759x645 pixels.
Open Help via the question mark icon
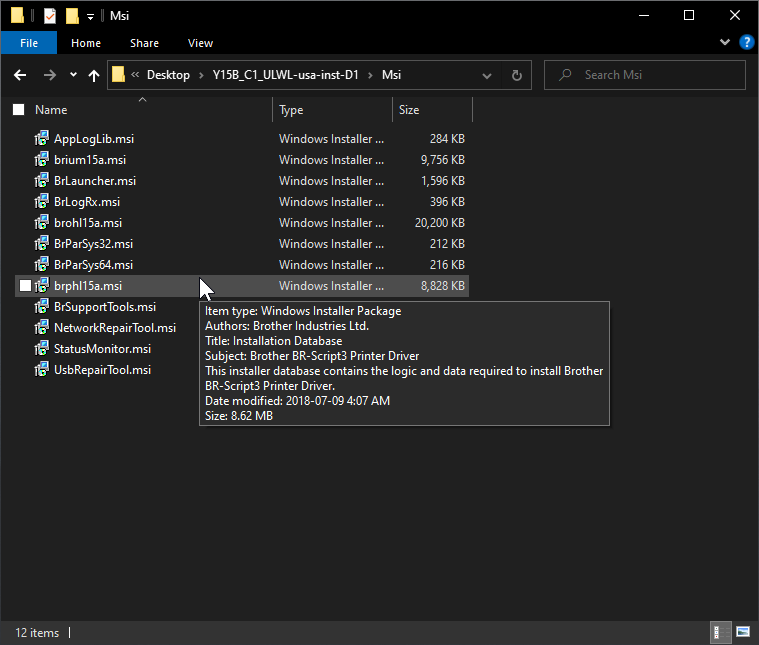pos(746,43)
